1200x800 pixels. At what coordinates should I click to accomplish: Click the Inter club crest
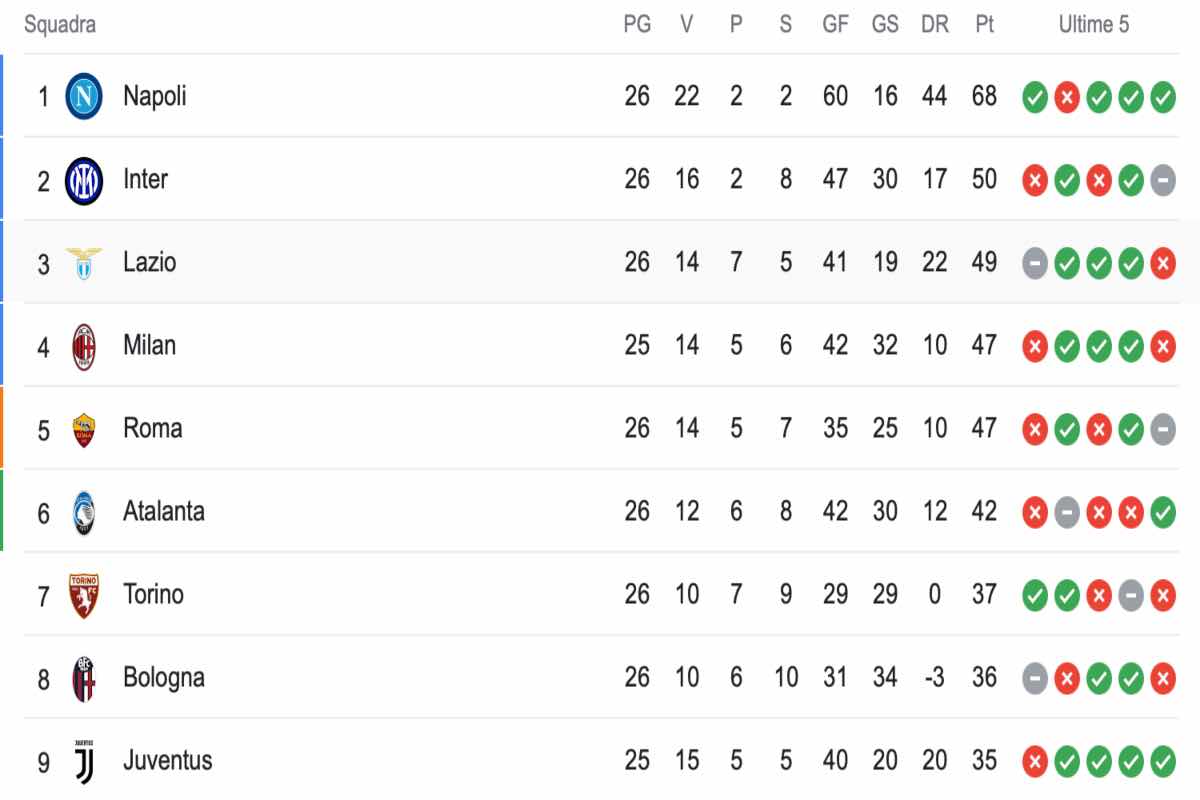[84, 180]
